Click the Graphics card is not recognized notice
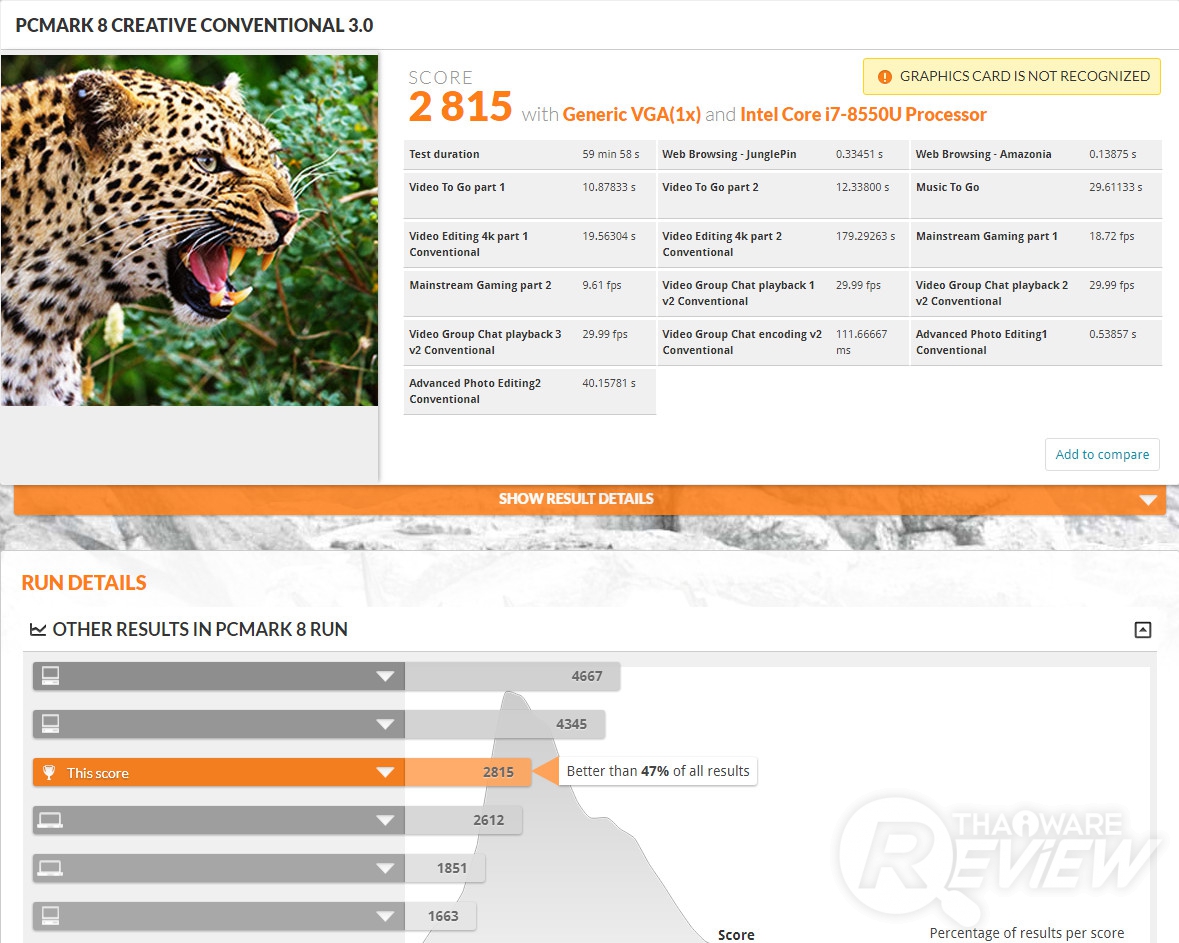This screenshot has height=943, width=1179. (x=1011, y=77)
